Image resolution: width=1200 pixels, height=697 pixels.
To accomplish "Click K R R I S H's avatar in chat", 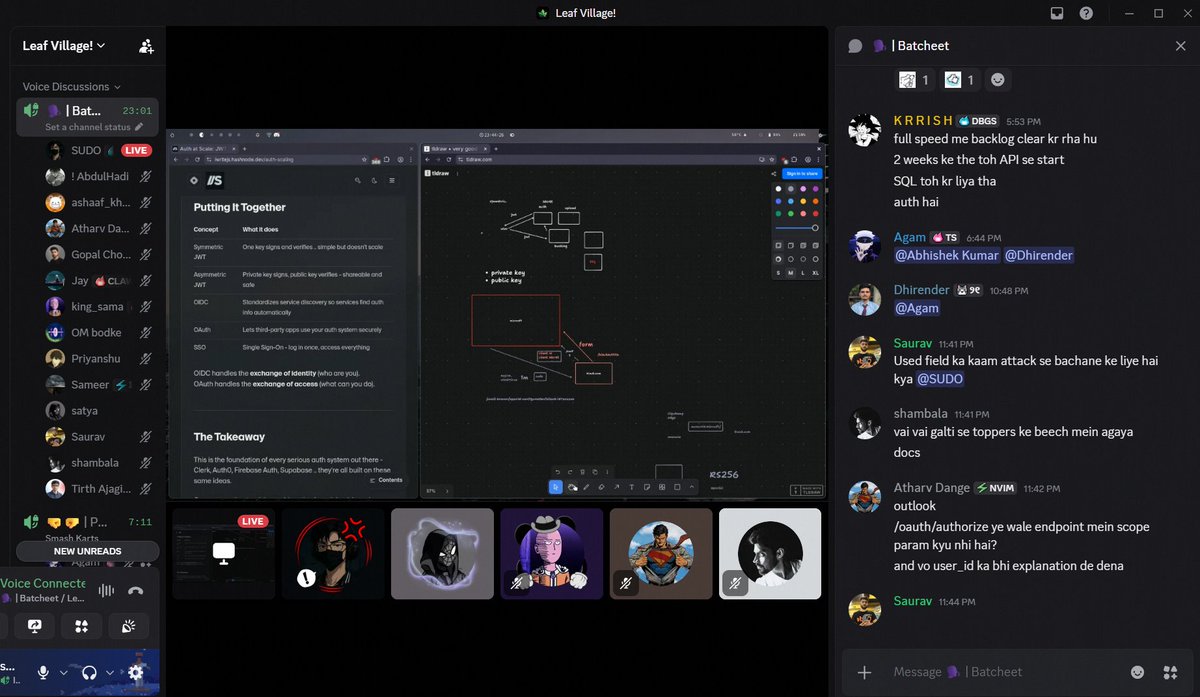I will pyautogui.click(x=864, y=130).
